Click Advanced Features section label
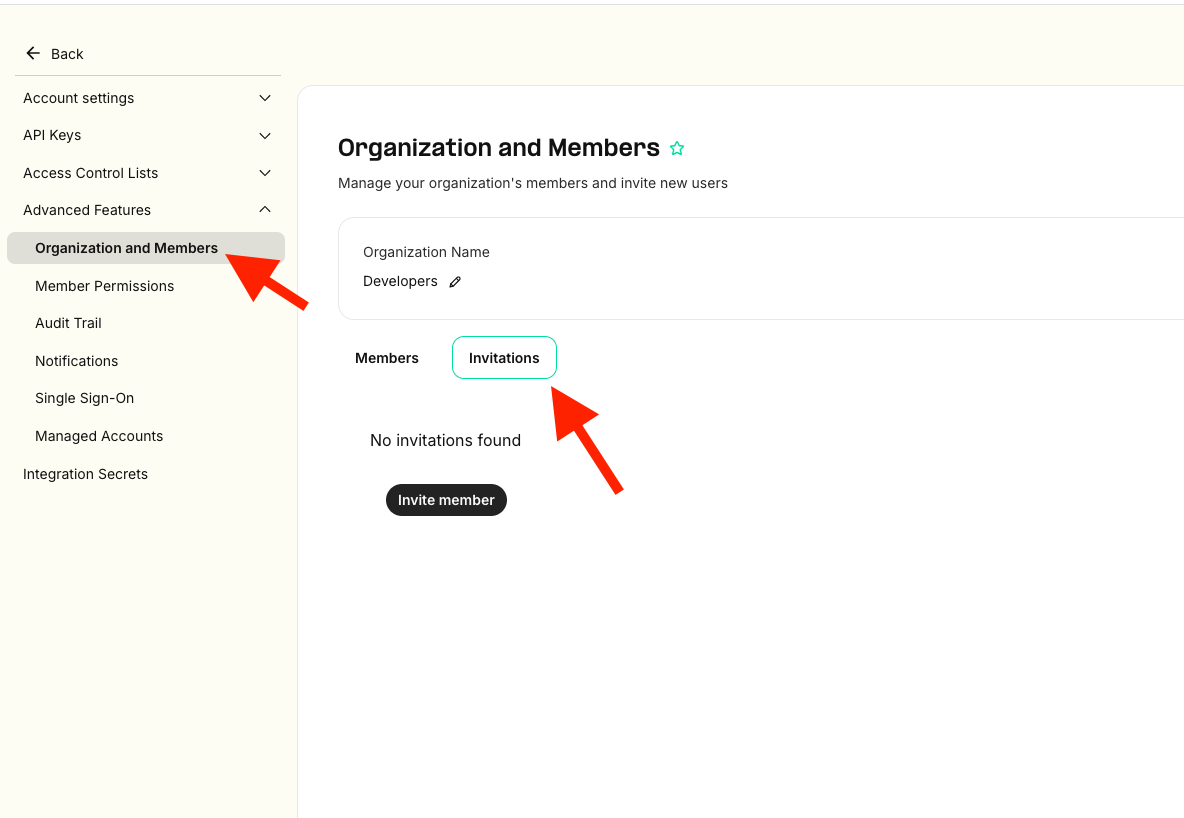This screenshot has width=1184, height=818. [x=87, y=210]
